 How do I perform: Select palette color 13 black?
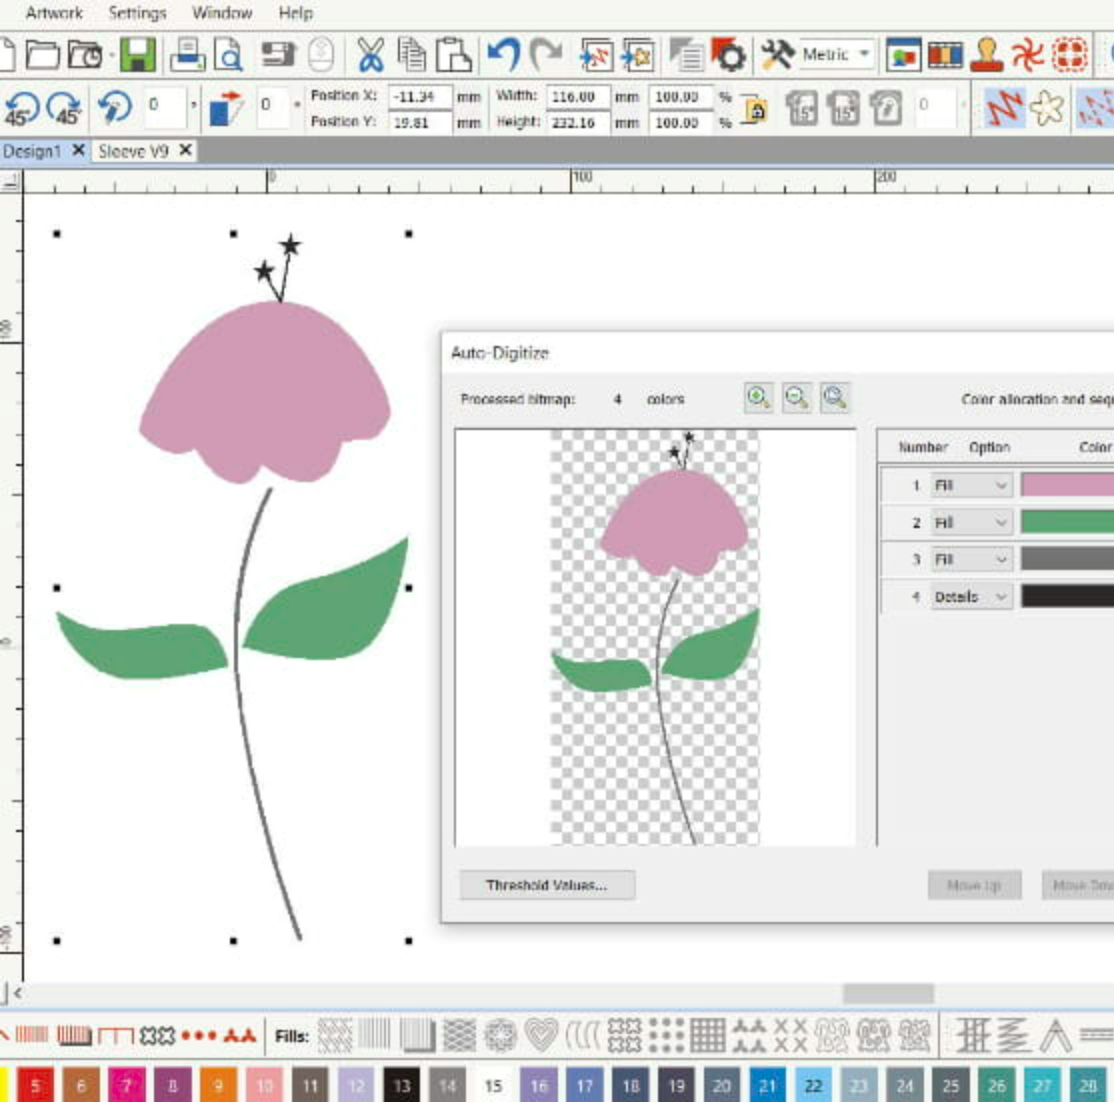(401, 1085)
